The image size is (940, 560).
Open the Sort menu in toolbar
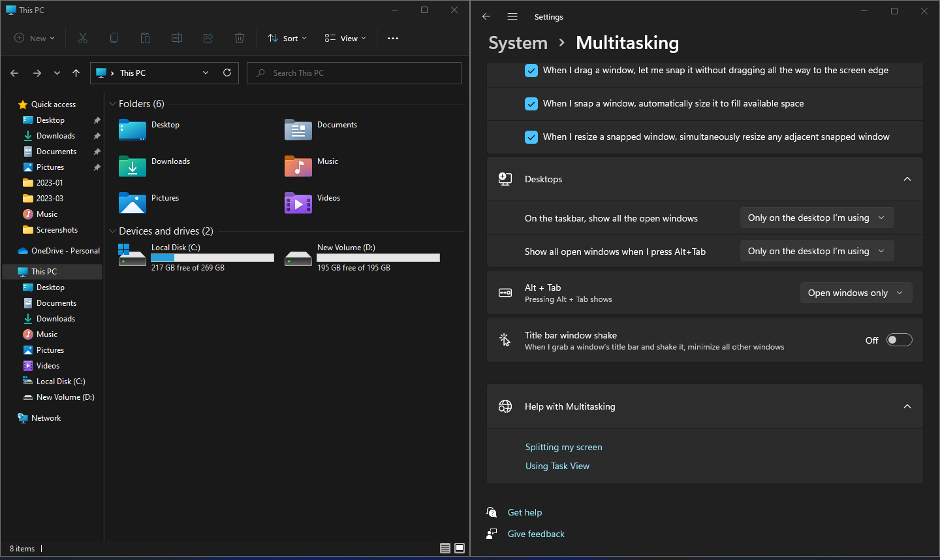click(287, 38)
